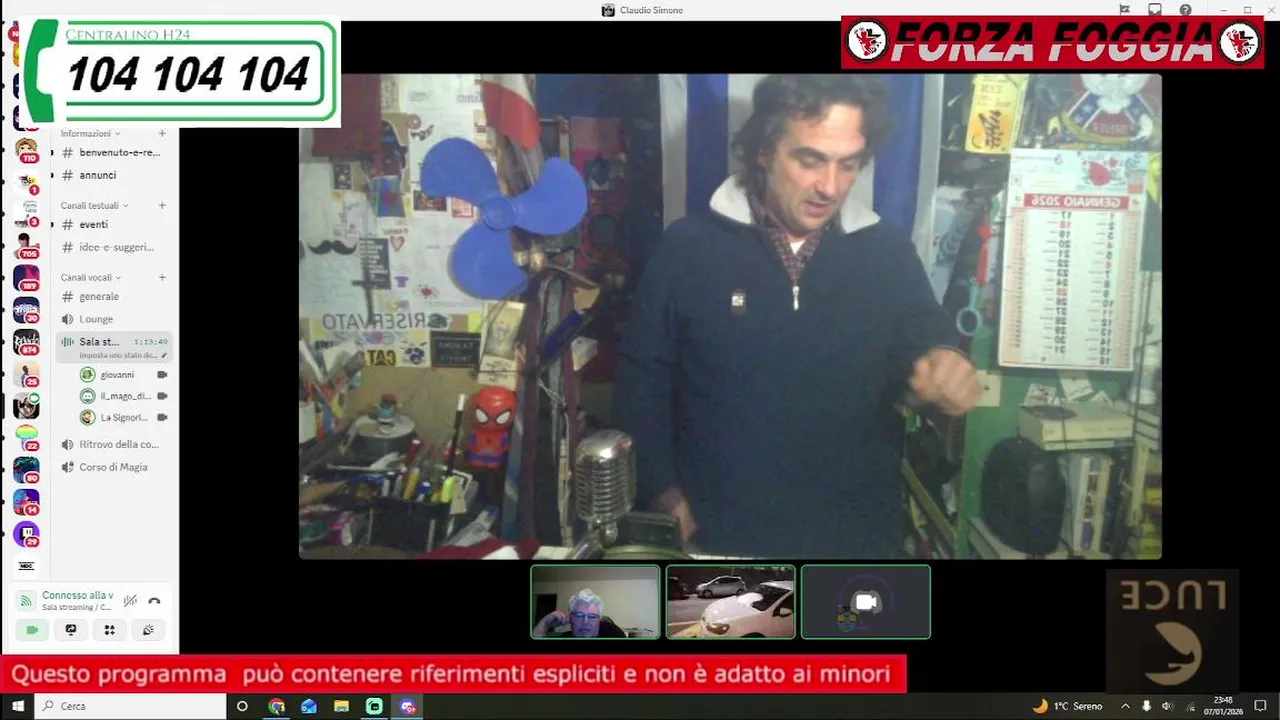This screenshot has height=720, width=1280.
Task: Open the server with the 189 badge
Action: (x=26, y=278)
